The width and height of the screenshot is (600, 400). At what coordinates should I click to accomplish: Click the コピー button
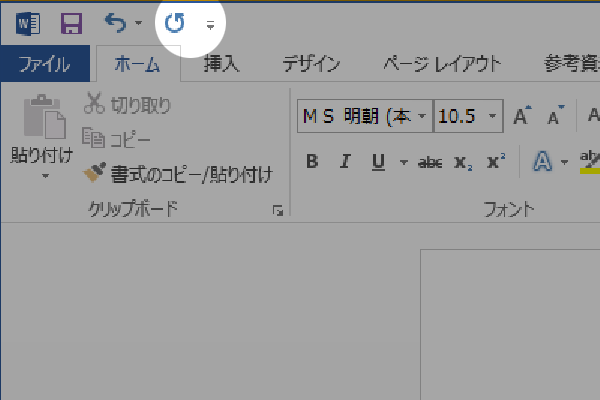pos(116,139)
